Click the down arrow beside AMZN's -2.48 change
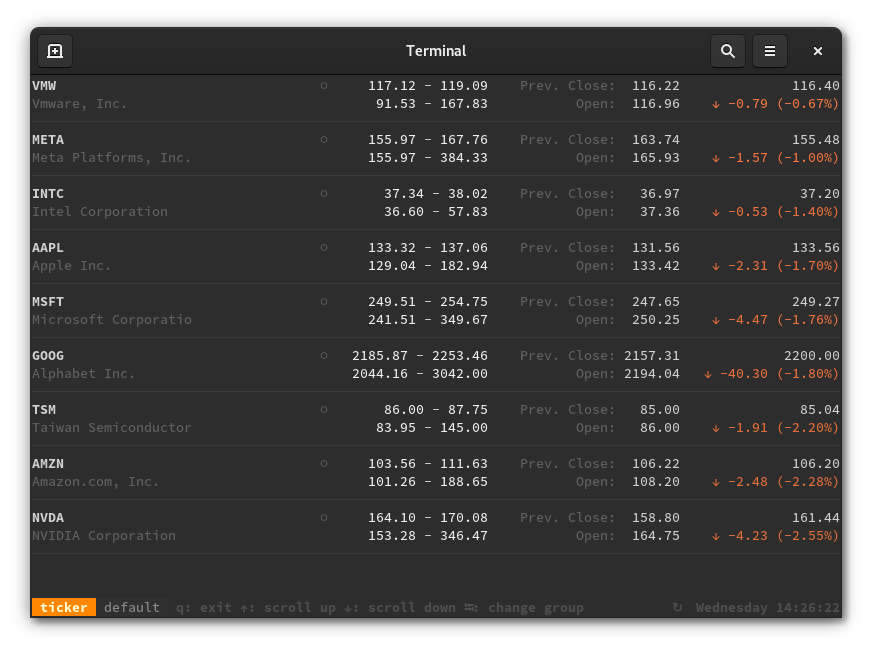 (x=716, y=482)
